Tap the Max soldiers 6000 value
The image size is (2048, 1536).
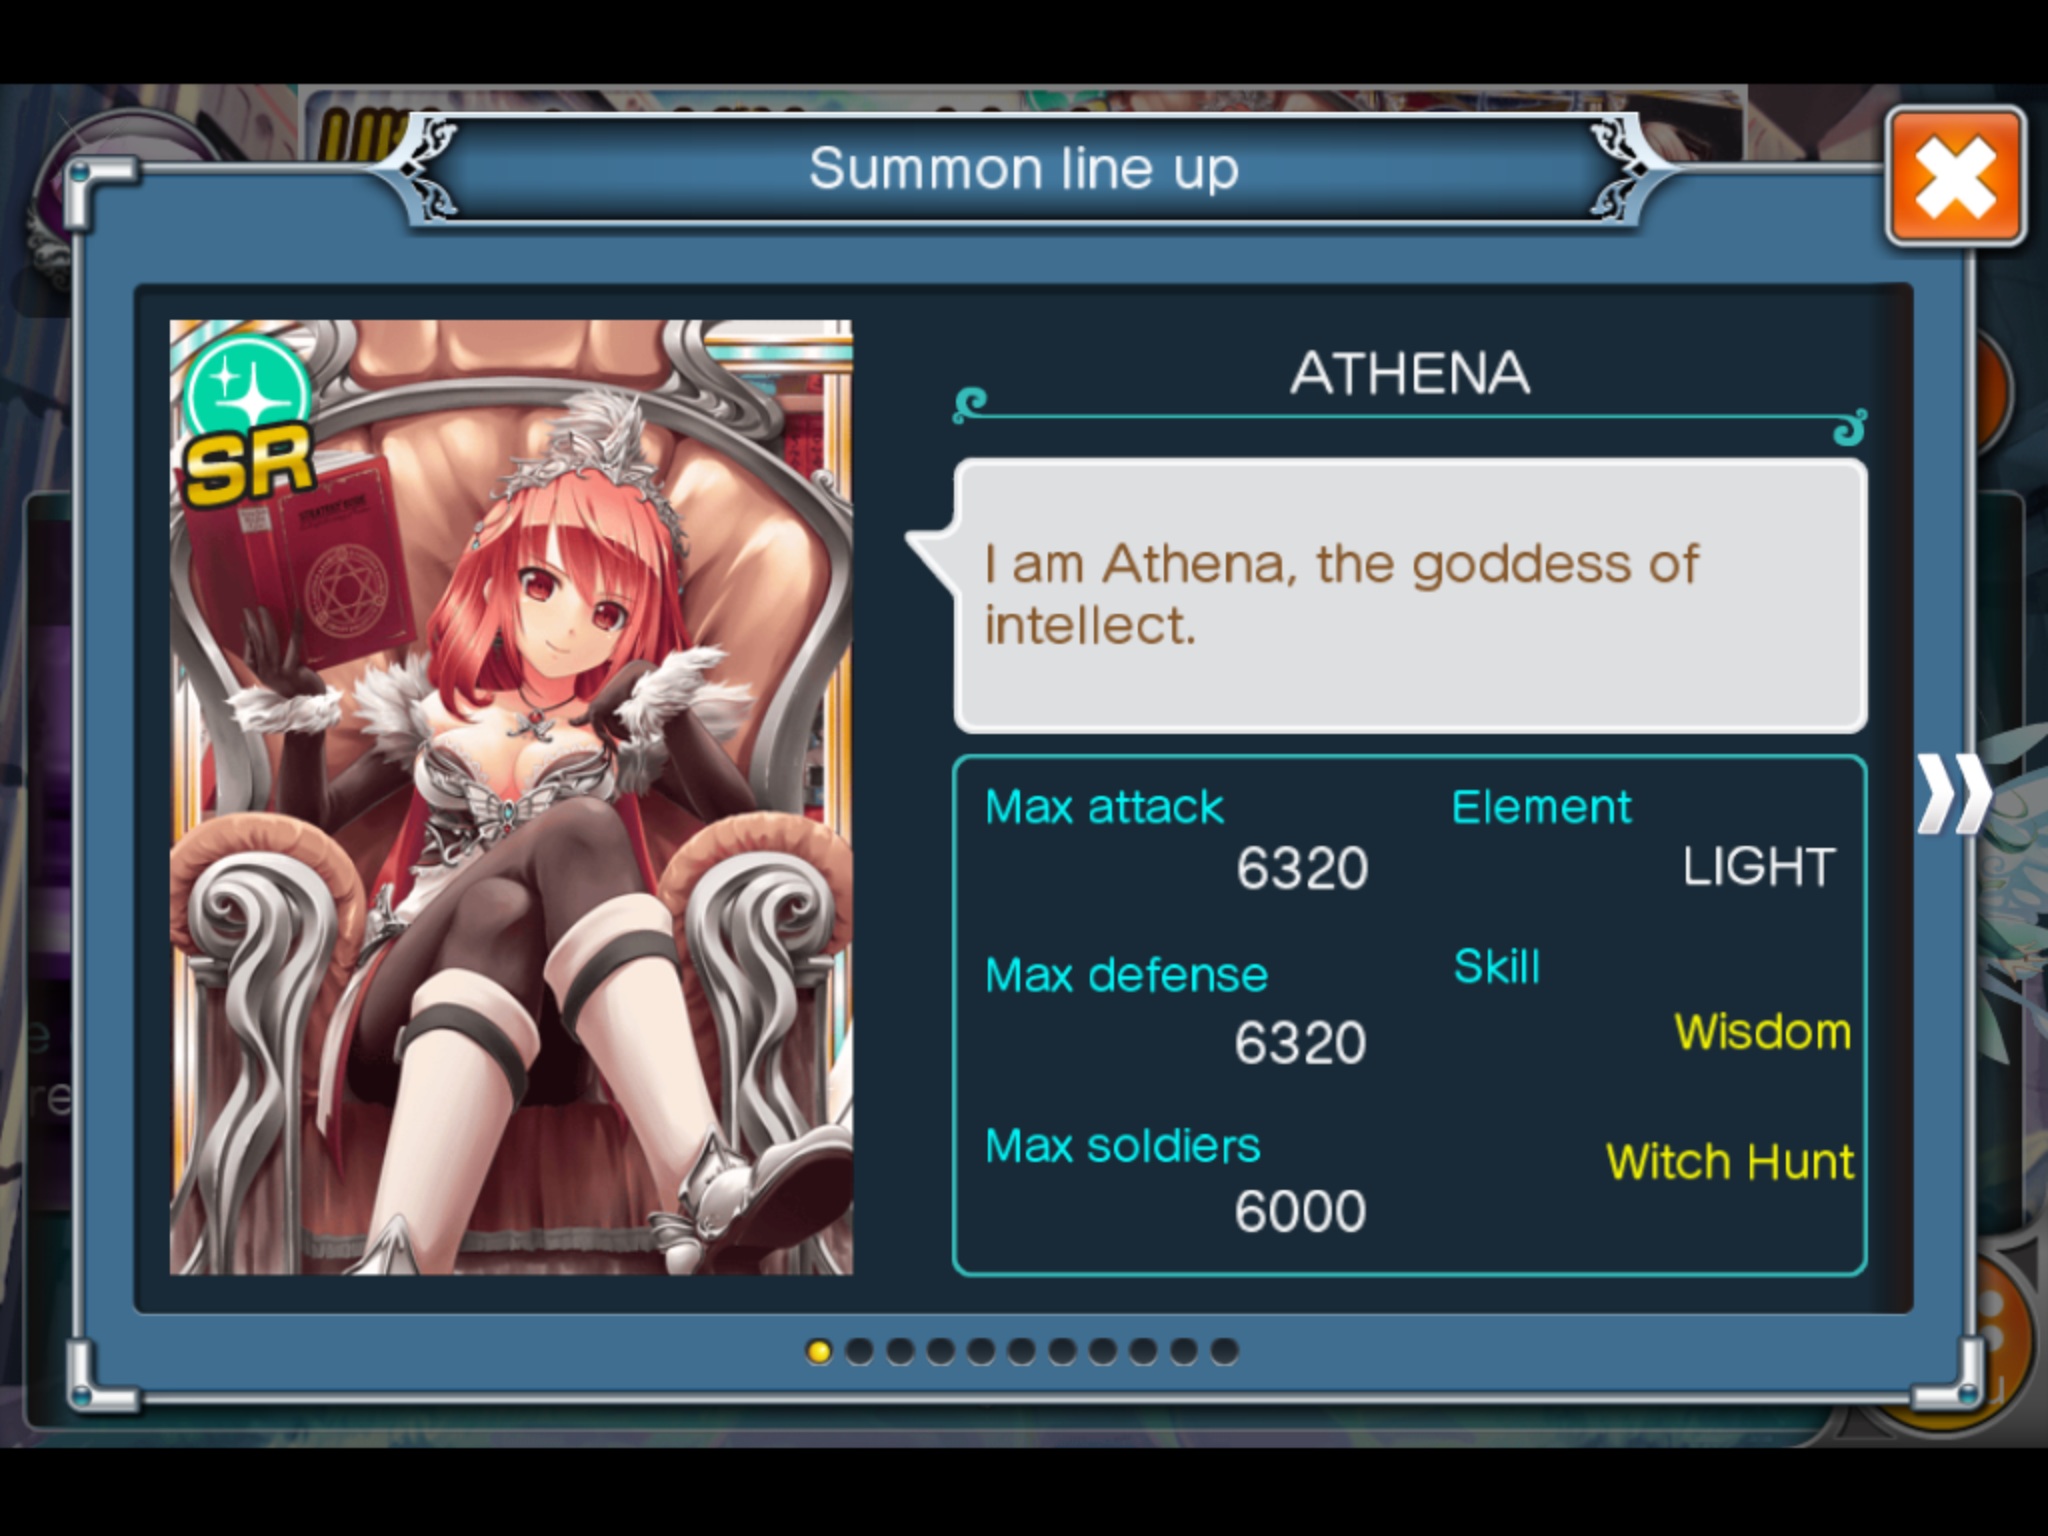point(1300,1211)
